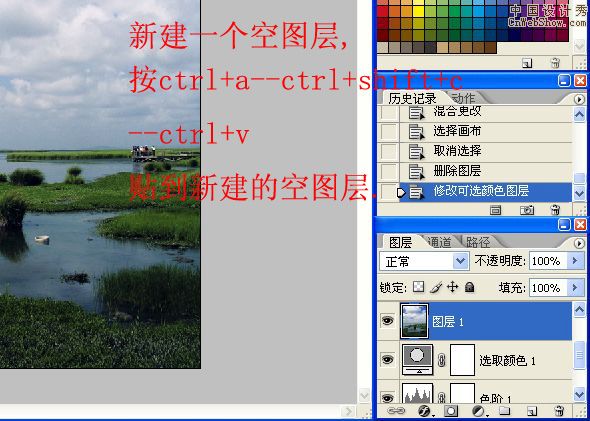This screenshot has height=421, width=590.
Task: Add a layer mask
Action: click(x=451, y=410)
